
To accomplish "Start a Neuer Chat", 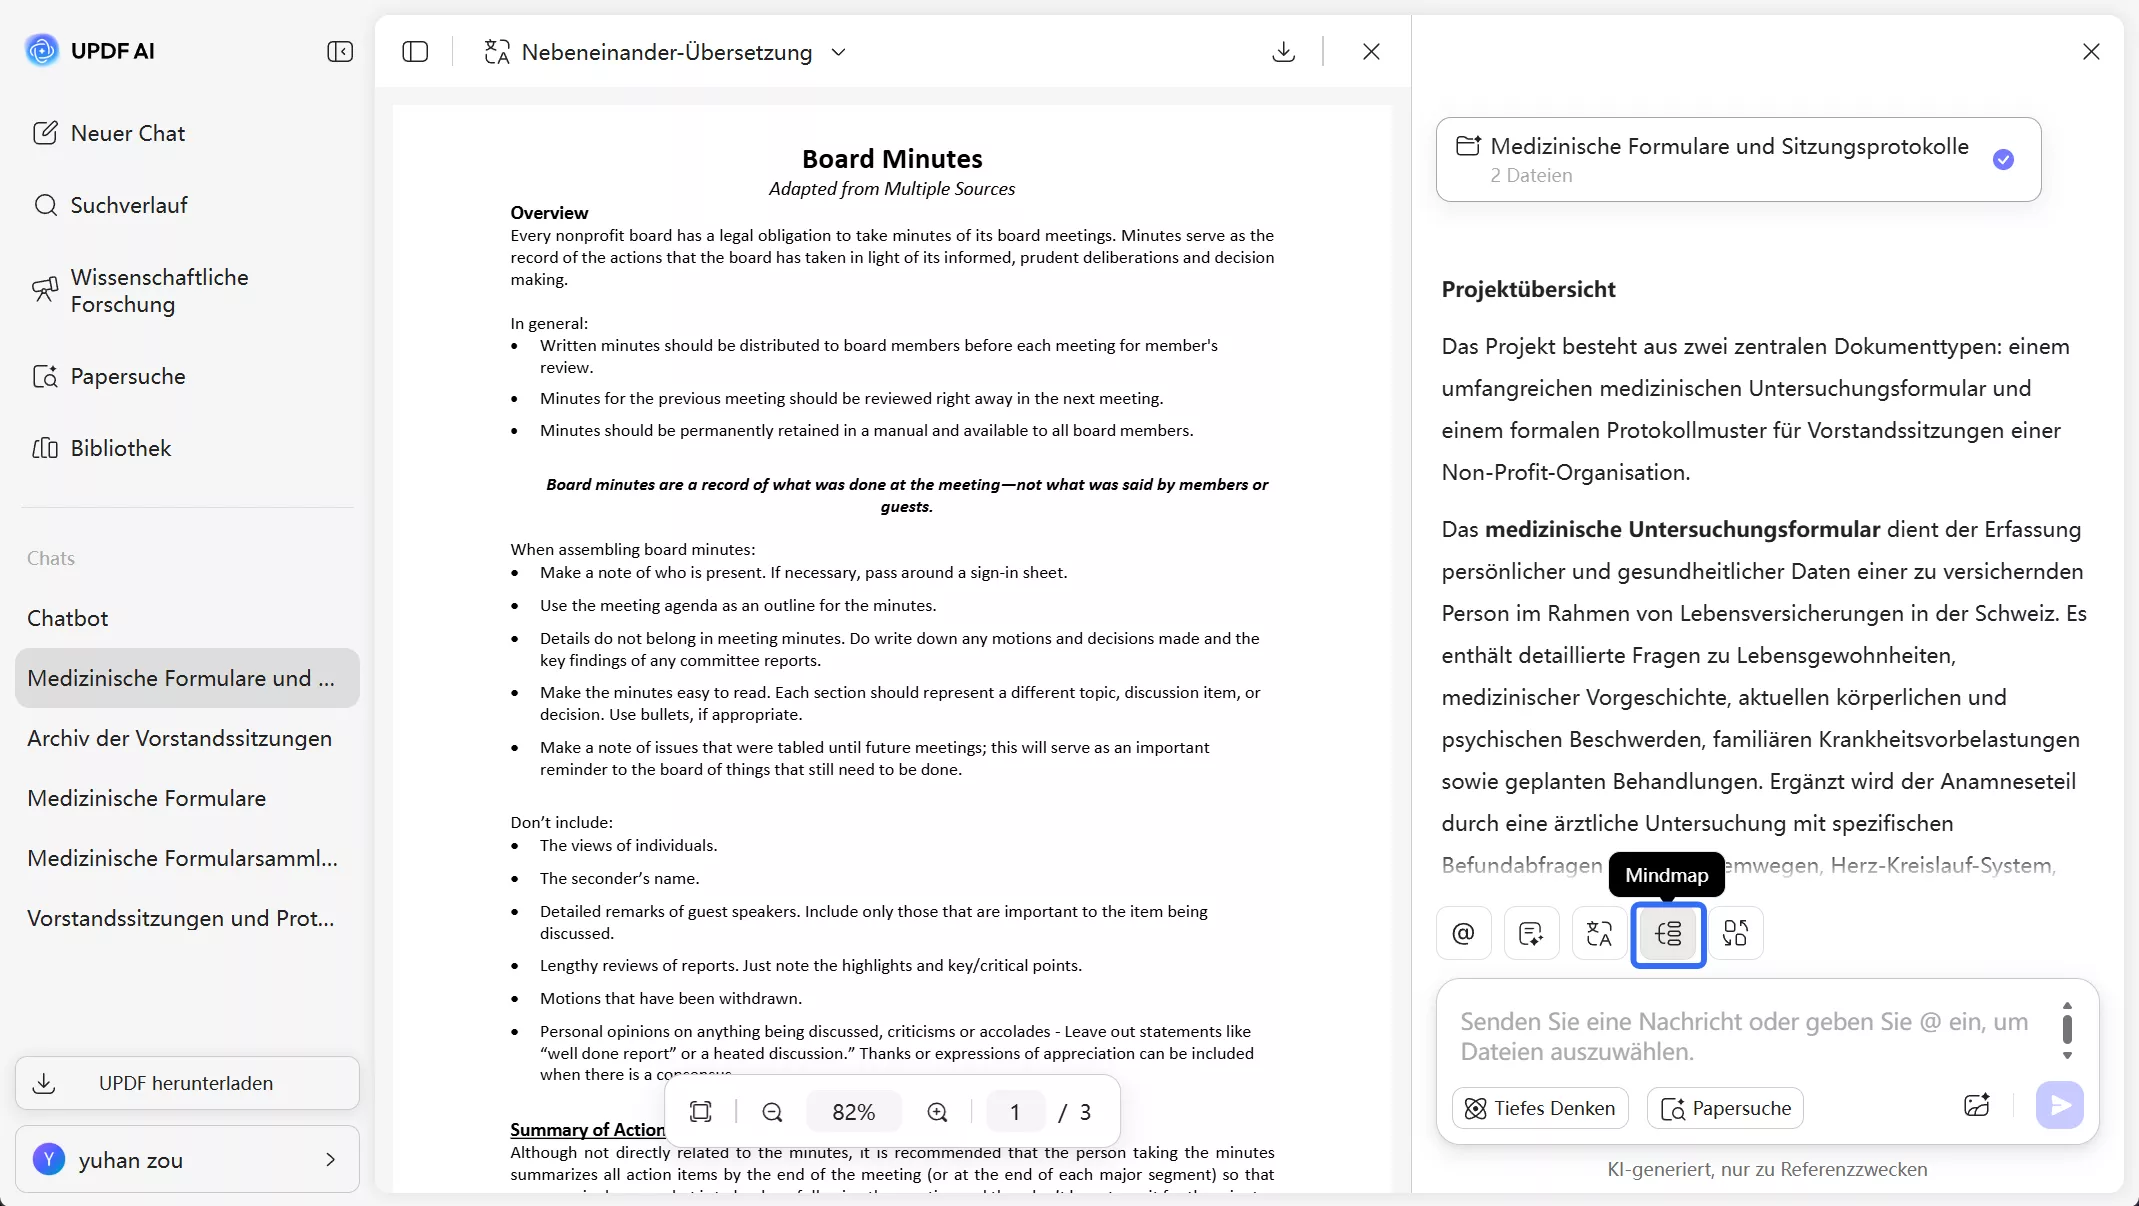I will click(x=127, y=132).
